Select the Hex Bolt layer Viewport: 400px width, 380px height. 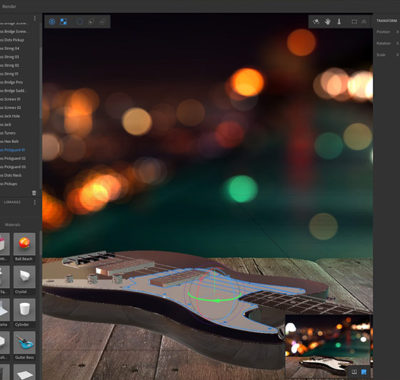click(x=9, y=142)
